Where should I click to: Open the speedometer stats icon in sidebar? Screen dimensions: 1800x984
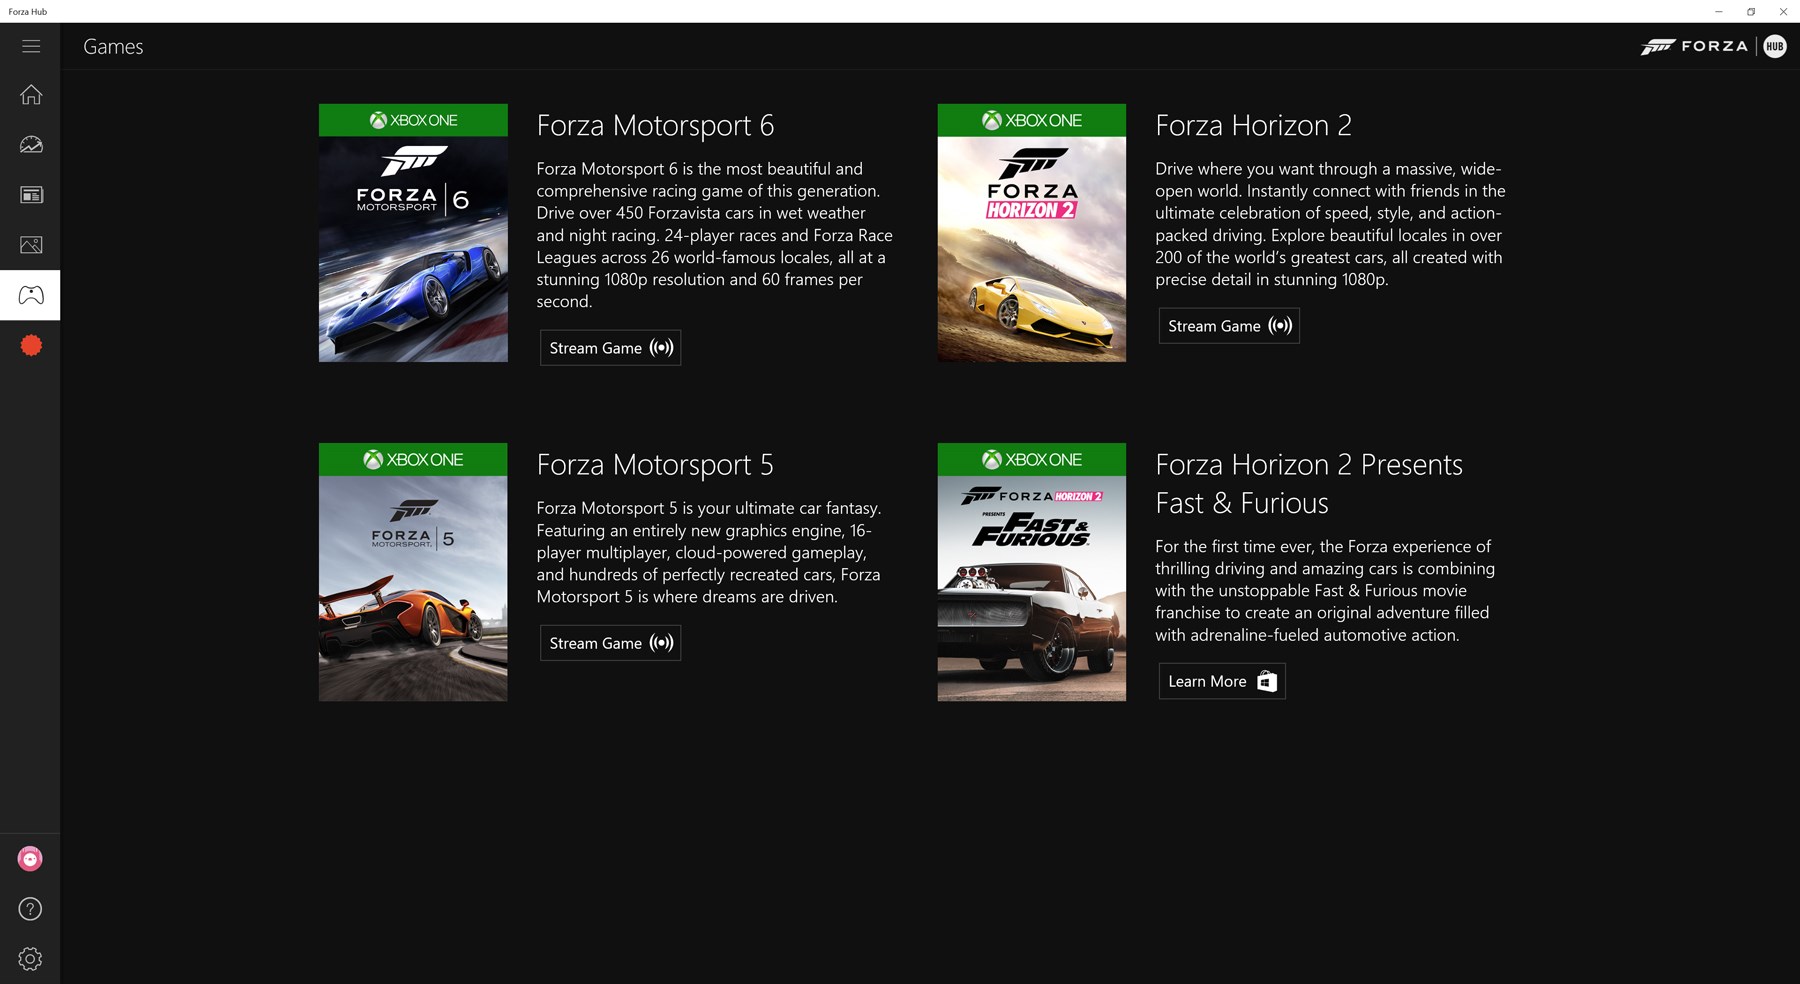click(x=31, y=145)
